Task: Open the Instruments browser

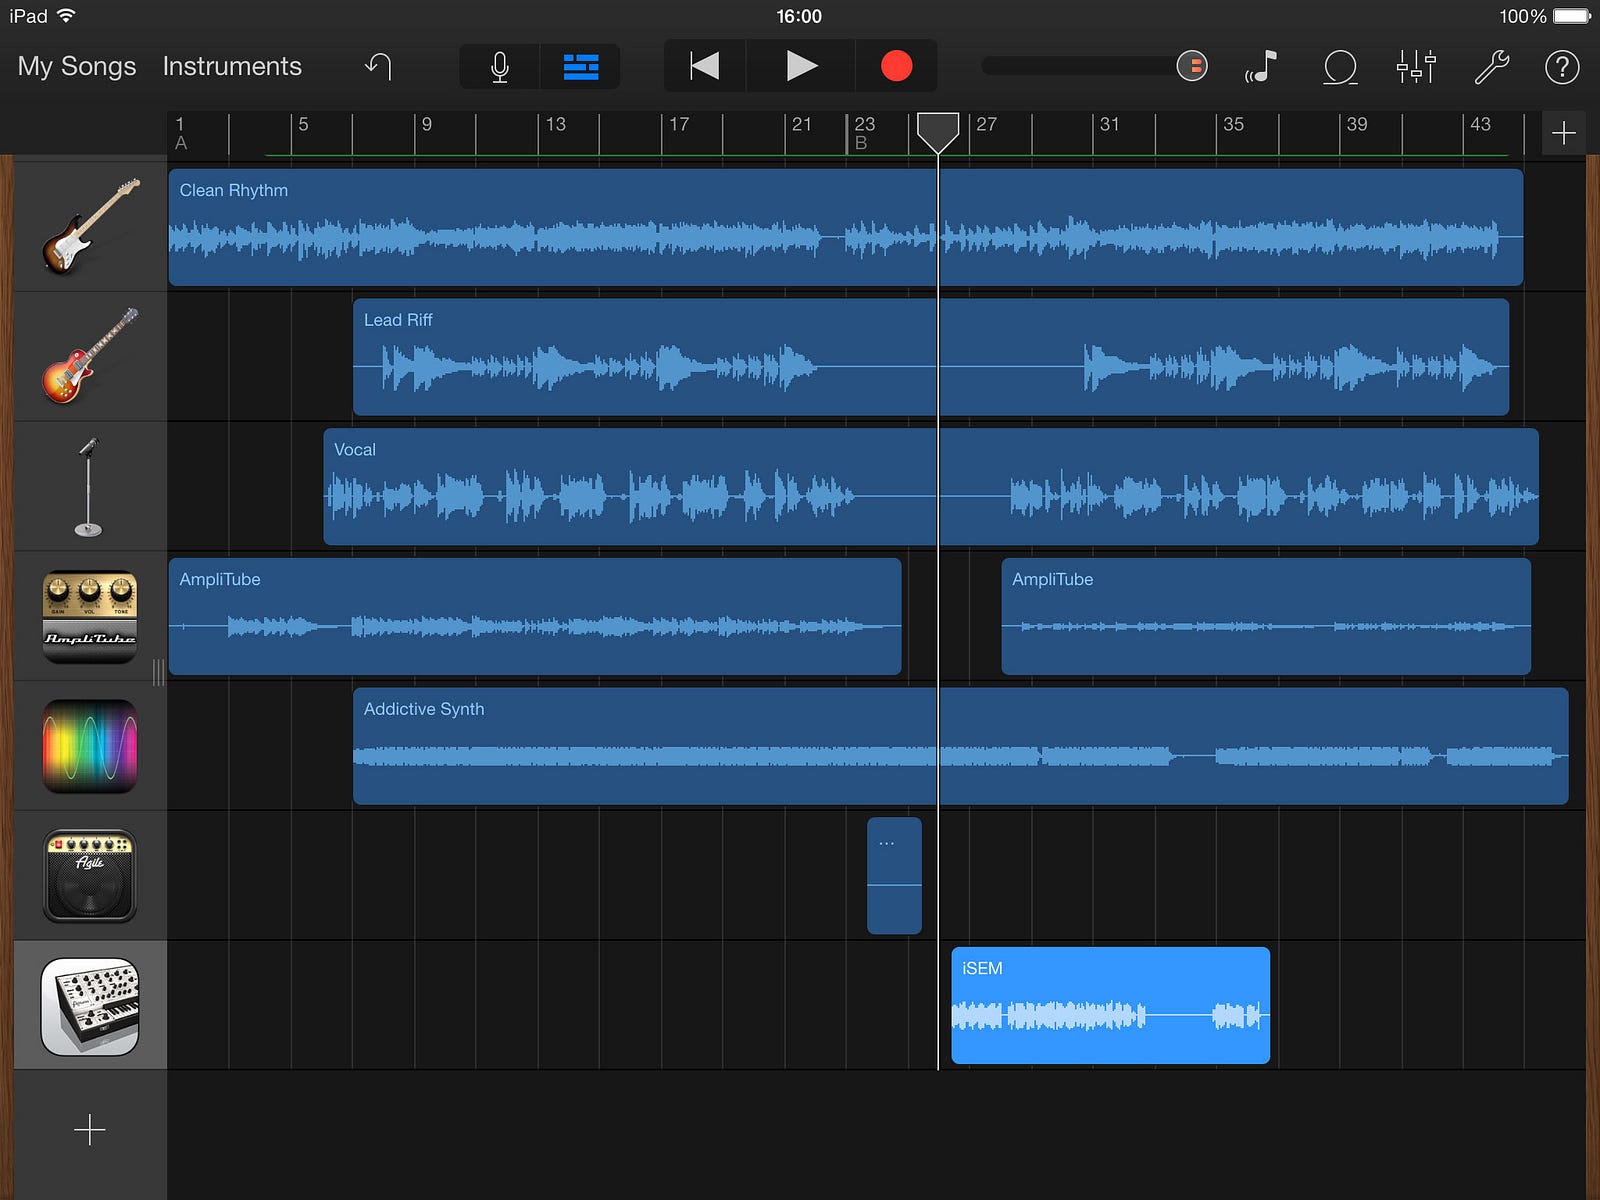Action: (x=232, y=66)
